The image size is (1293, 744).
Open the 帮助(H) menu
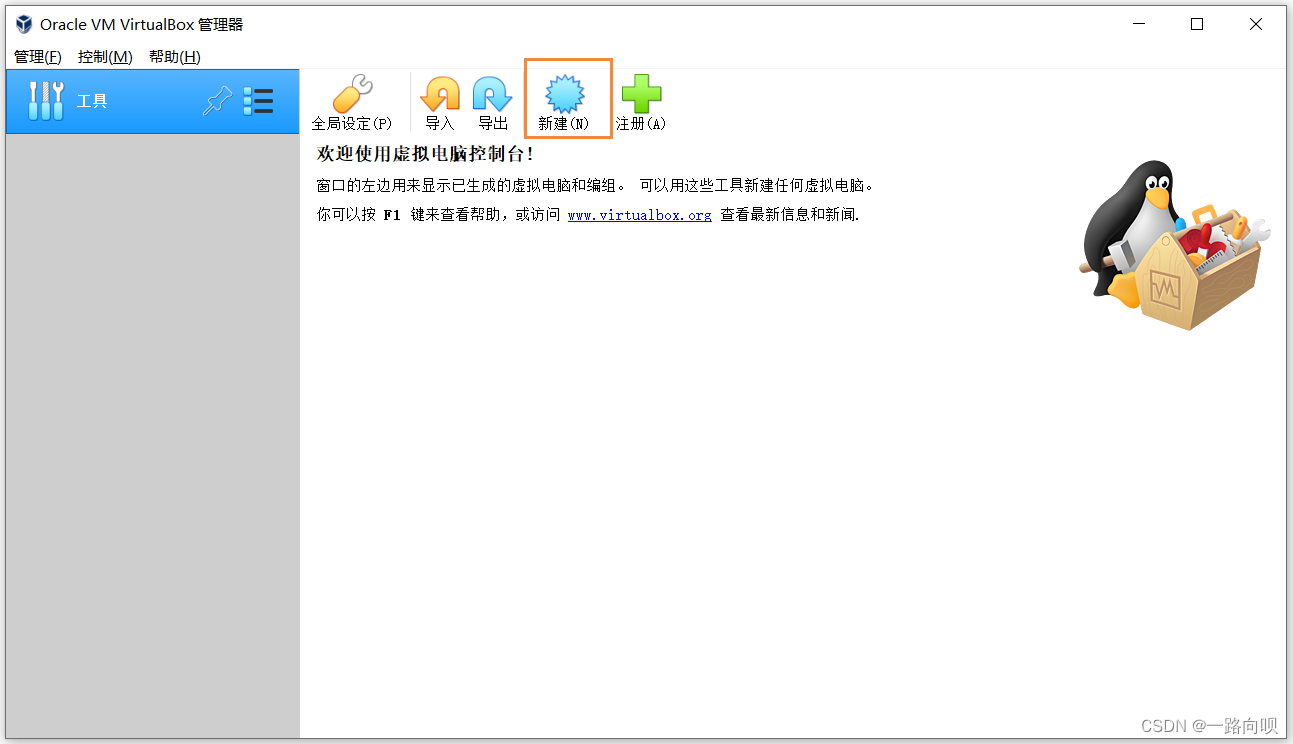tap(175, 57)
